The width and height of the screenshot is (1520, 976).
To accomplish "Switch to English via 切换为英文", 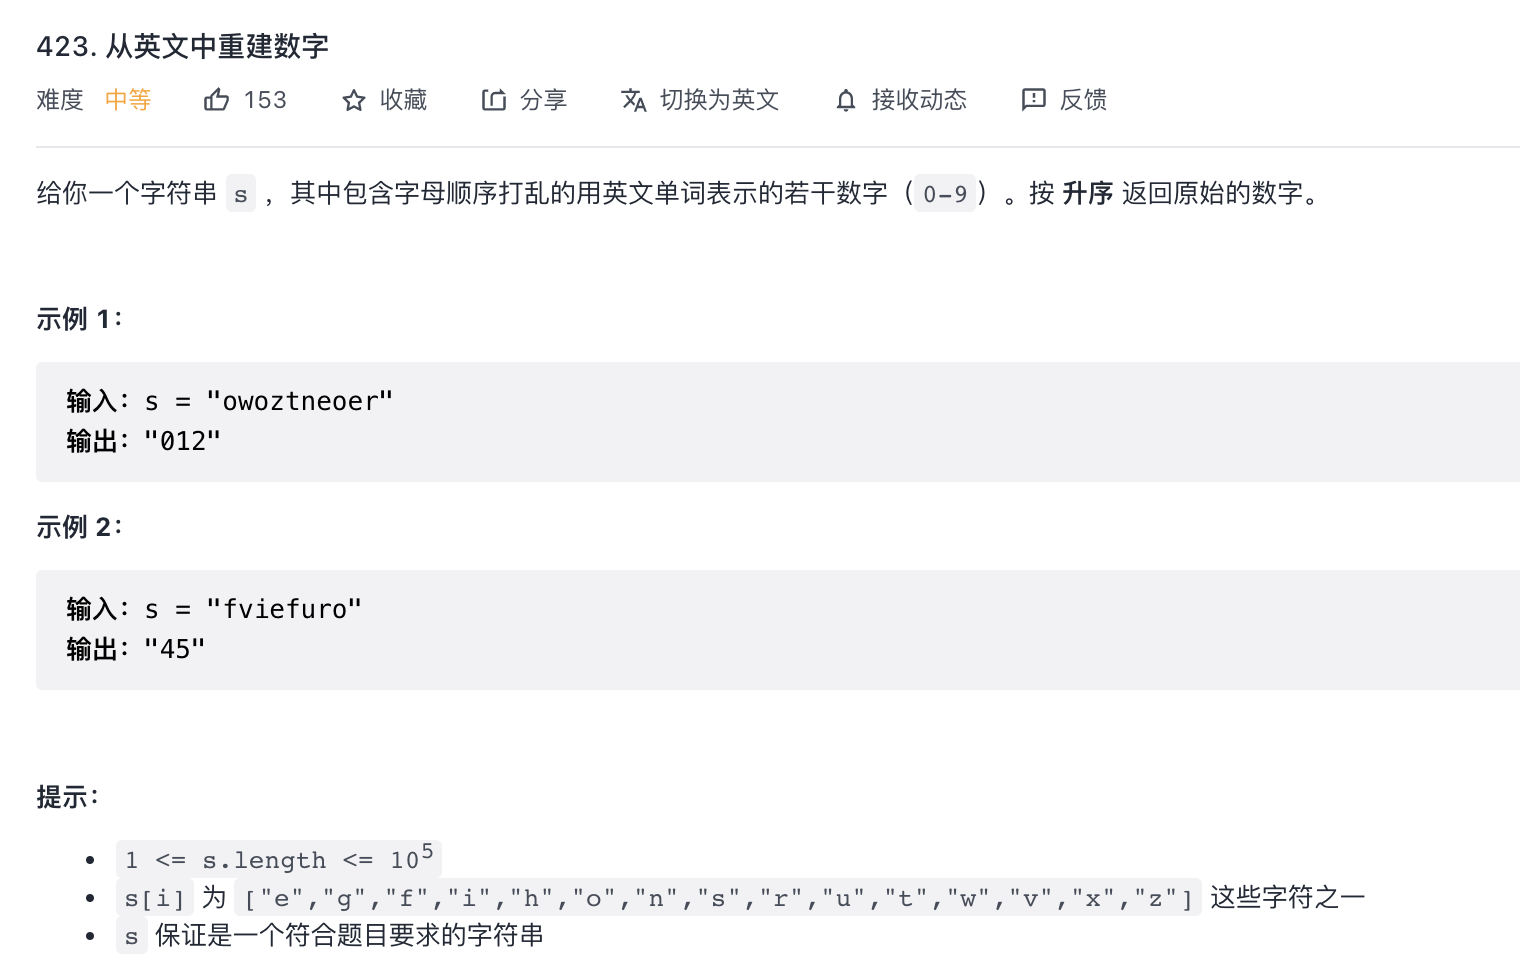I will click(719, 100).
